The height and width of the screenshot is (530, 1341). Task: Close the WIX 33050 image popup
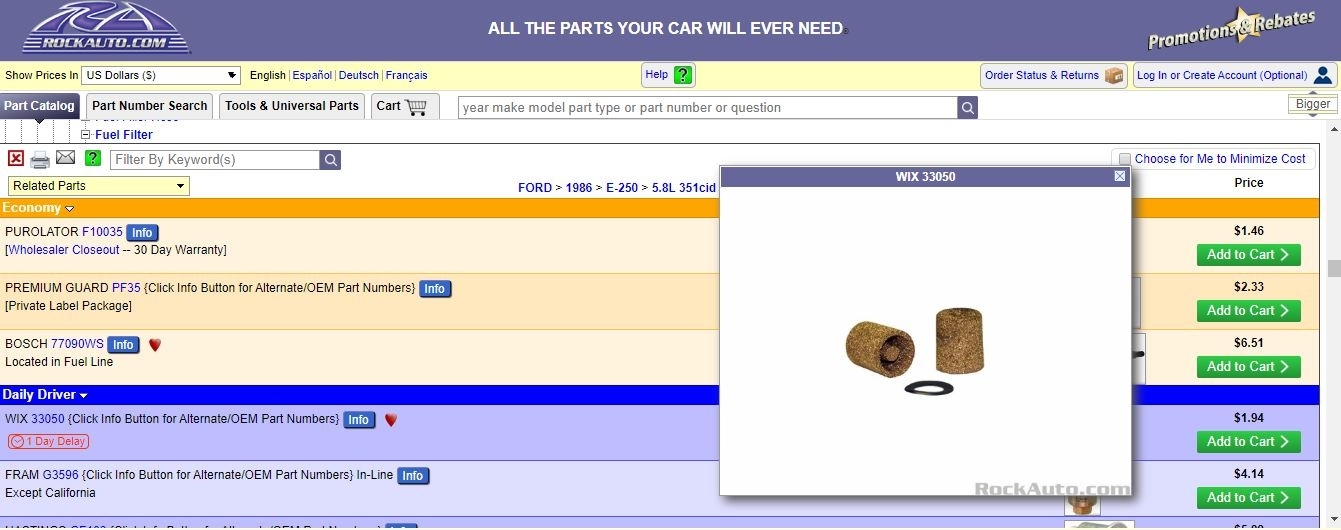1120,176
